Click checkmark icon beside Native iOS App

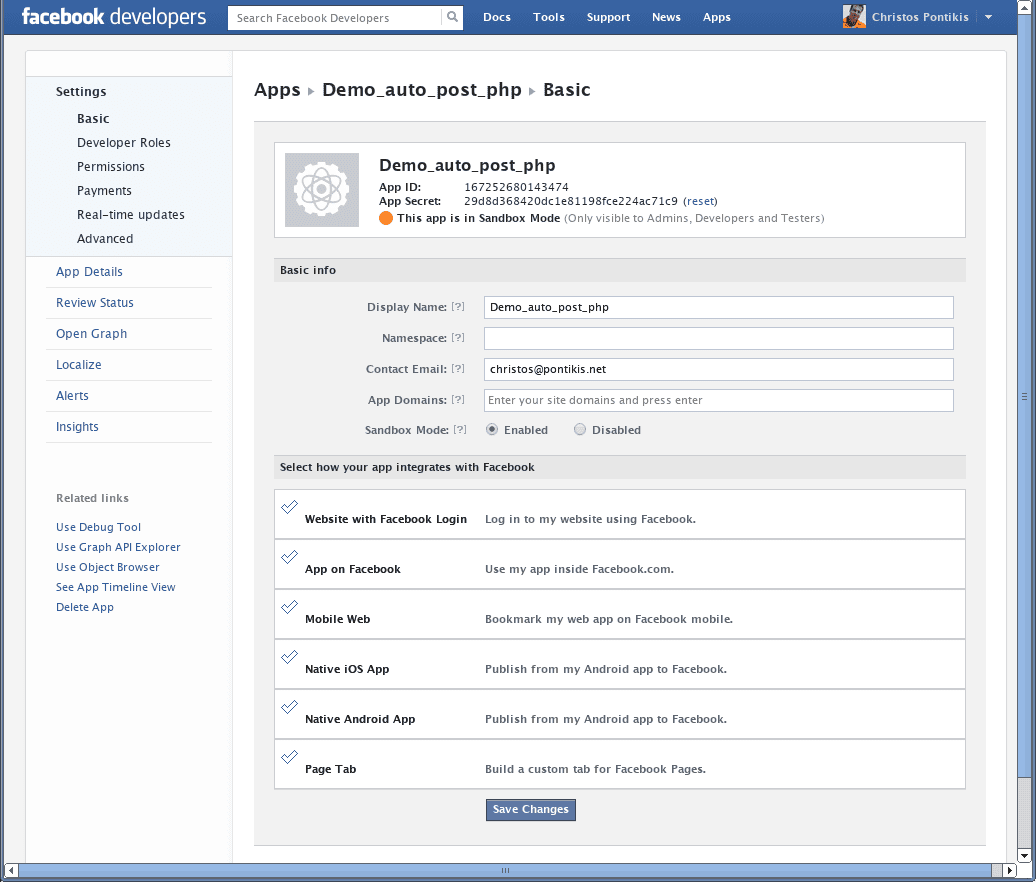point(289,657)
